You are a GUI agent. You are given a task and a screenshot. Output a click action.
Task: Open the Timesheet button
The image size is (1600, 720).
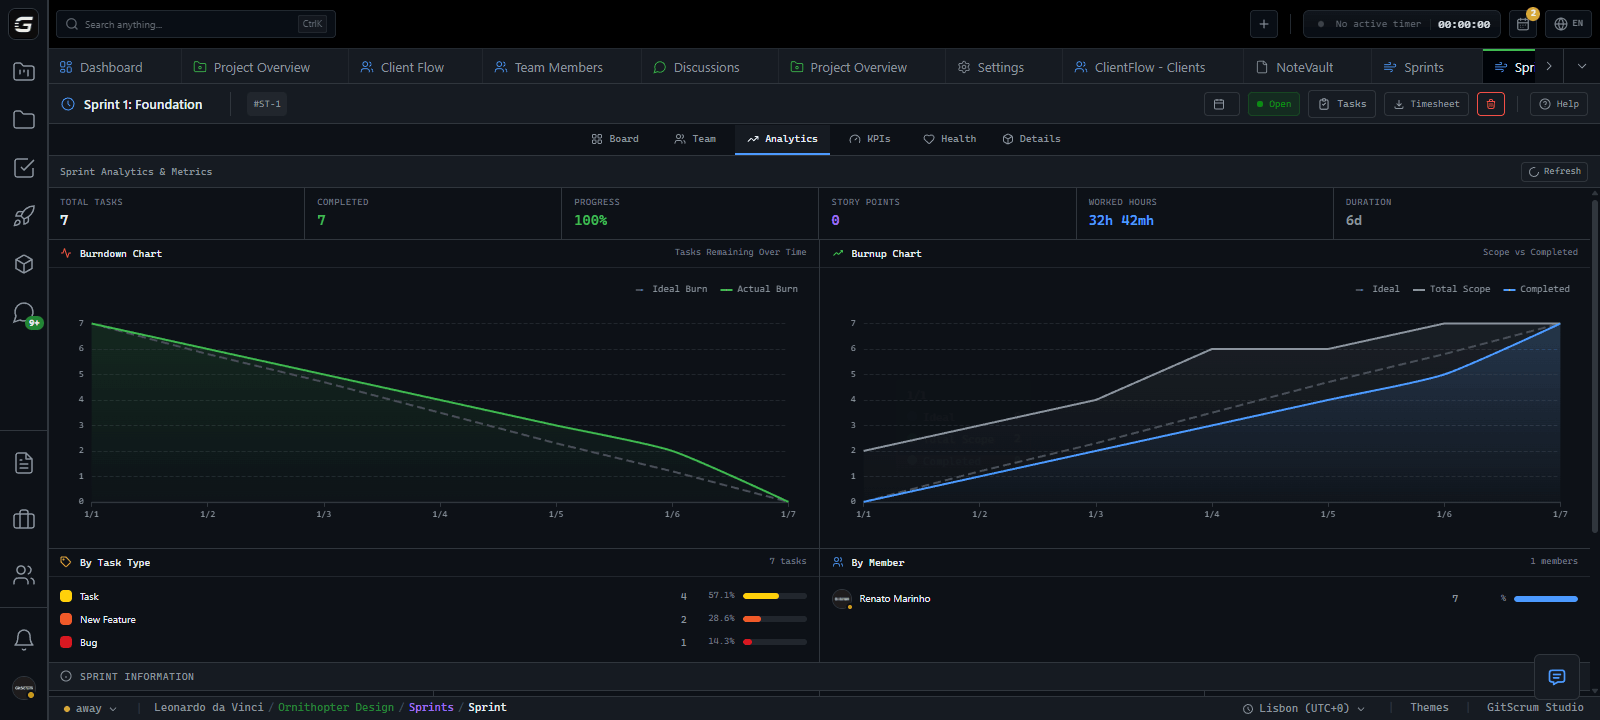coord(1426,104)
